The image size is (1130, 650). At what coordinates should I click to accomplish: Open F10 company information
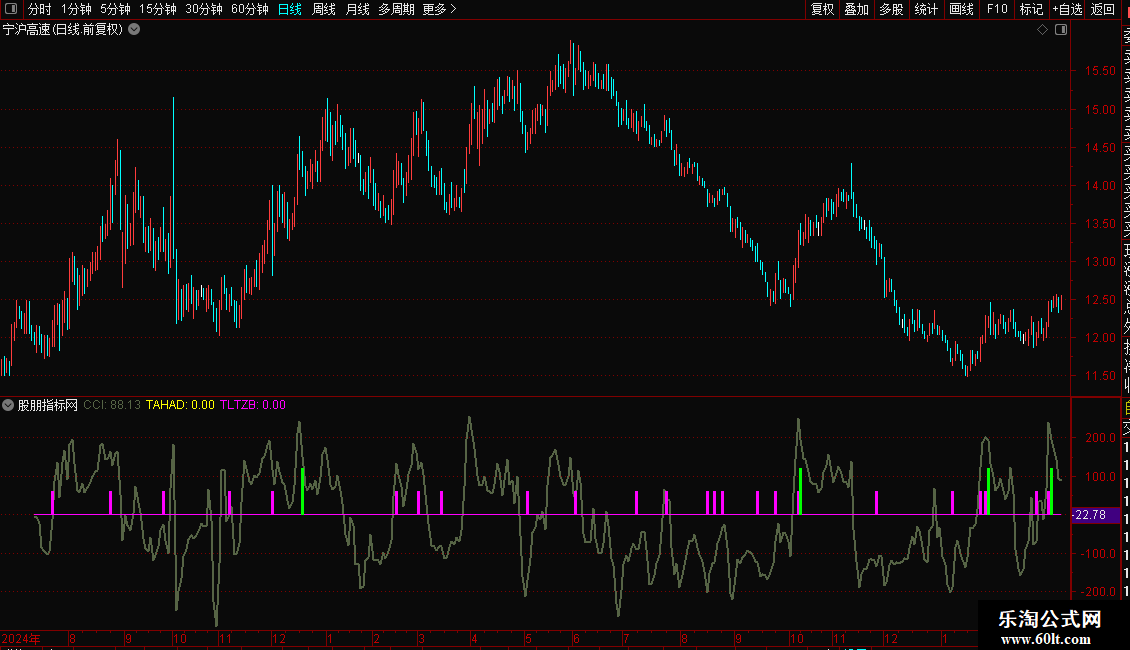997,9
